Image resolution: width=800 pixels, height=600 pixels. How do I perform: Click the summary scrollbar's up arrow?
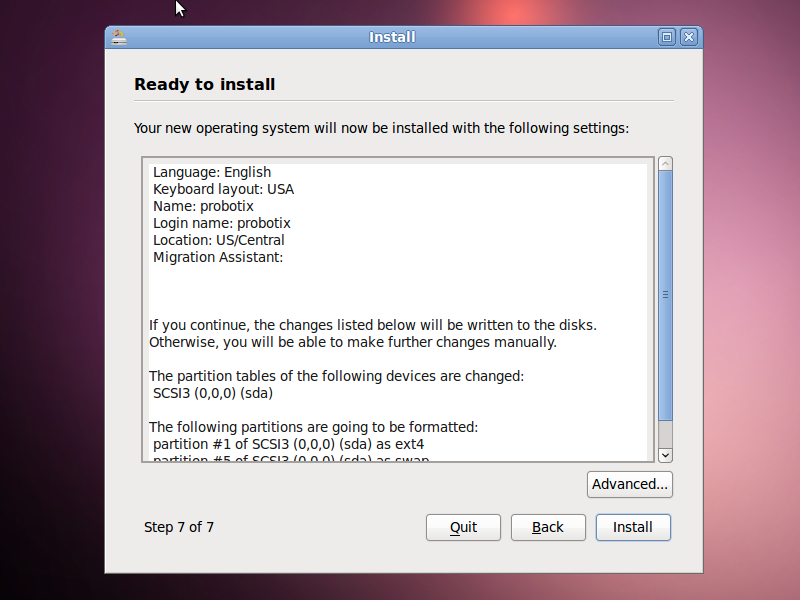(x=666, y=164)
